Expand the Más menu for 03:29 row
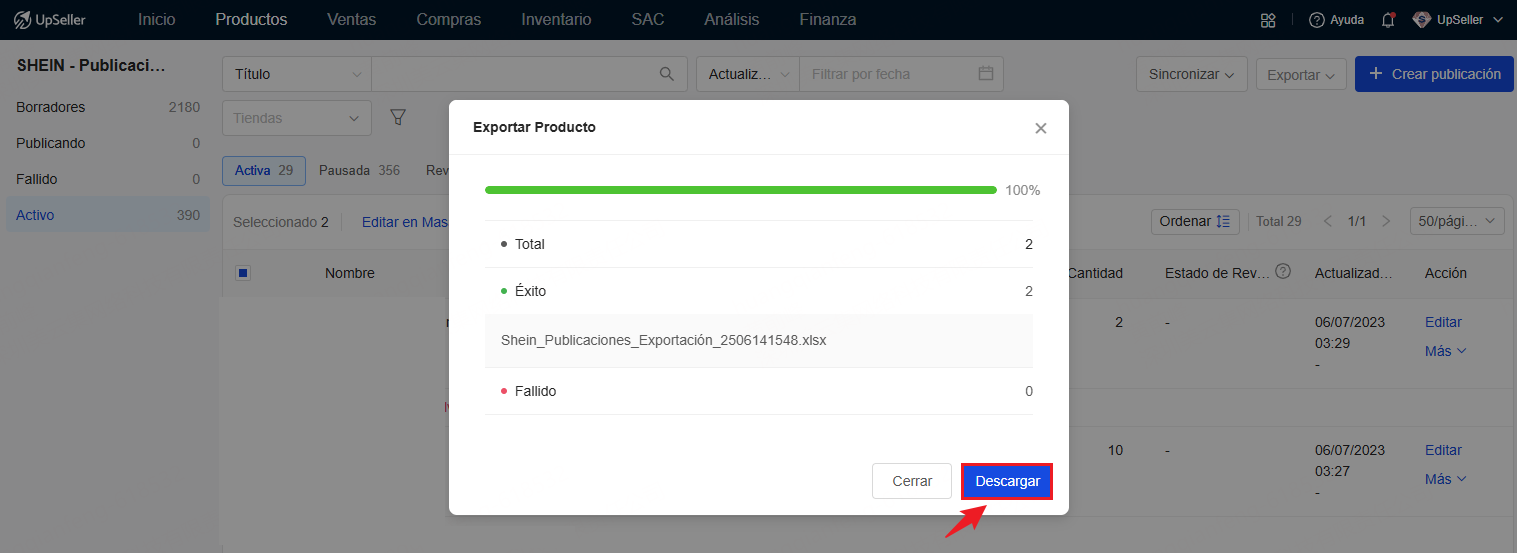The height and width of the screenshot is (553, 1517). [x=1446, y=351]
